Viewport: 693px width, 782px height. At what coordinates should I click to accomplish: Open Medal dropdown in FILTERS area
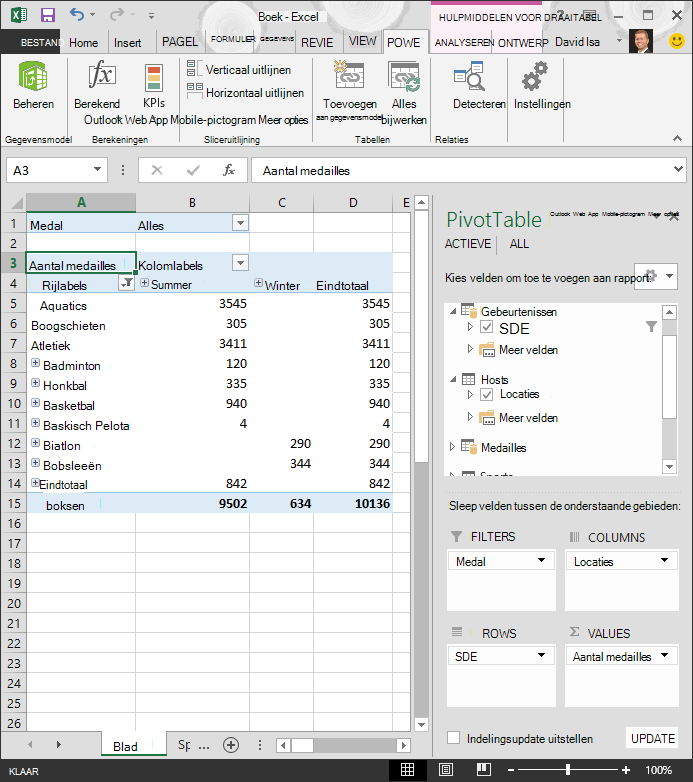coord(541,560)
